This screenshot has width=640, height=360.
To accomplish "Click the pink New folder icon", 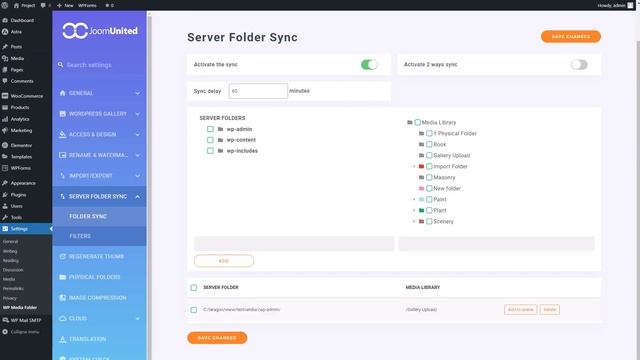I will pyautogui.click(x=422, y=189).
